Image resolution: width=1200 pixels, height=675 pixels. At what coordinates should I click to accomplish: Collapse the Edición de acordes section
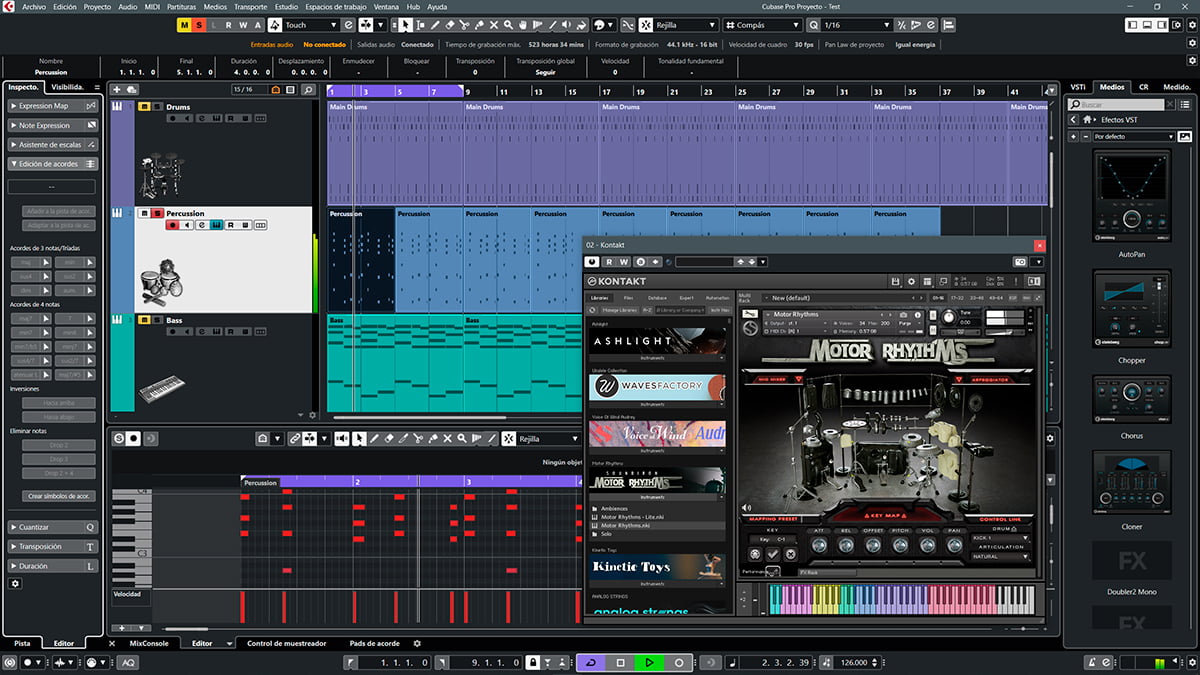pos(52,164)
